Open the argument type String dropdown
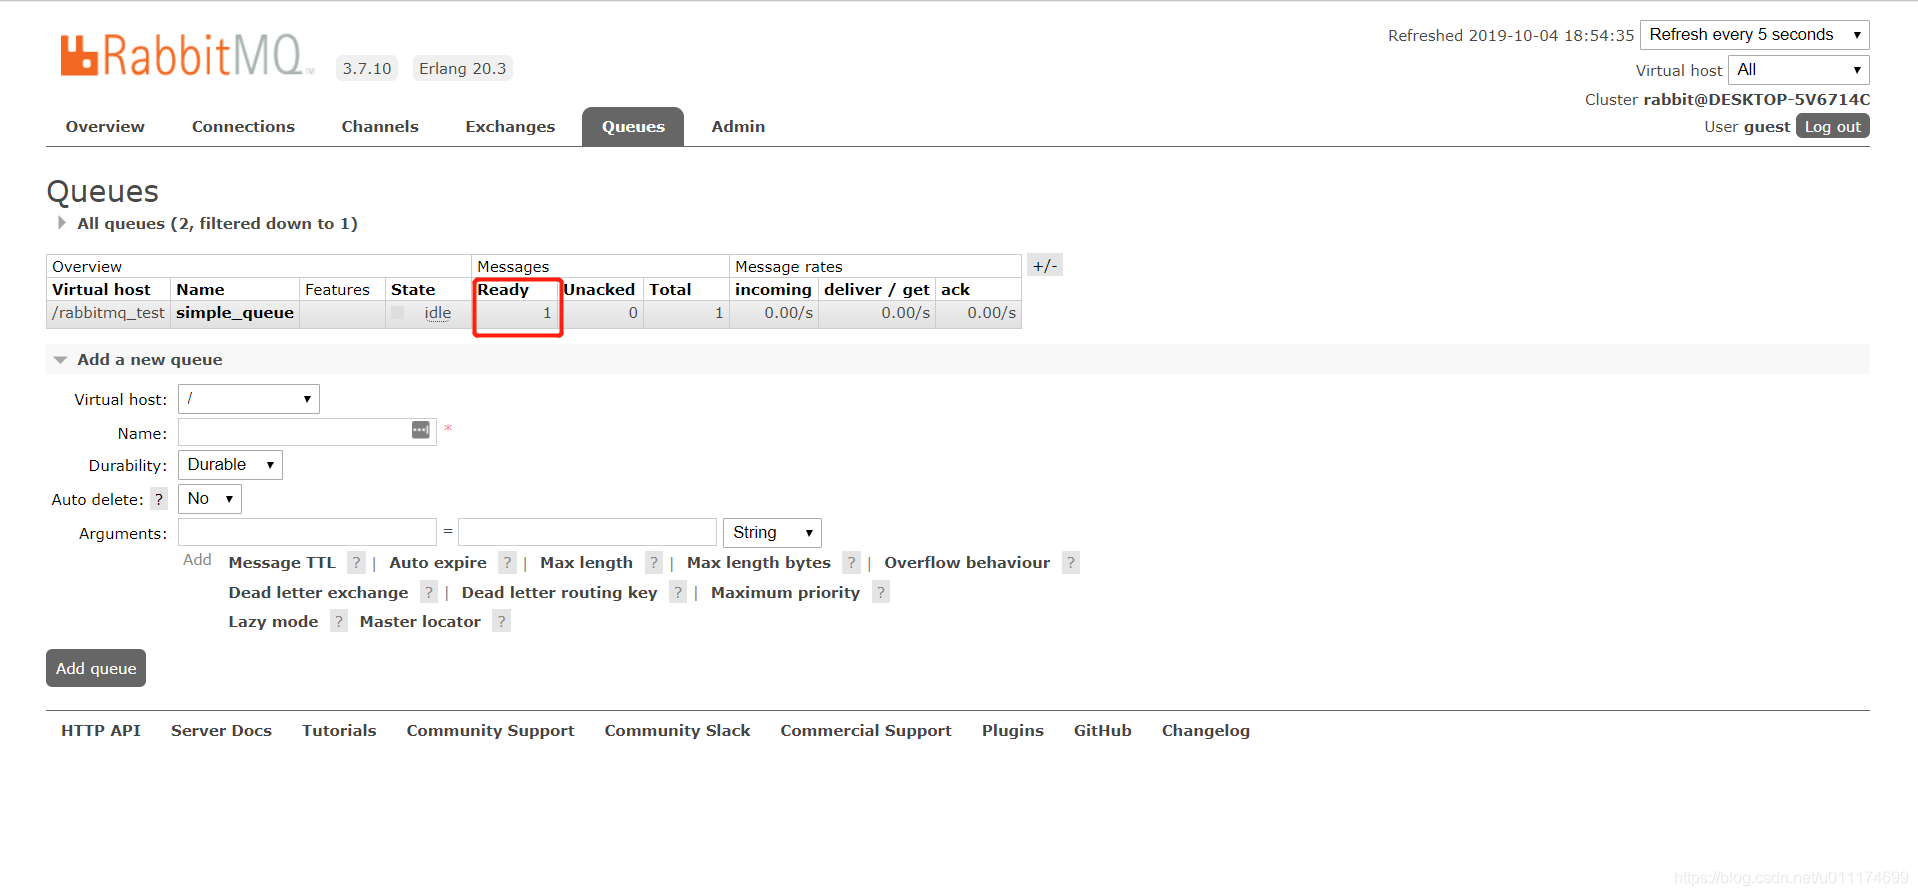This screenshot has width=1918, height=896. pos(772,533)
